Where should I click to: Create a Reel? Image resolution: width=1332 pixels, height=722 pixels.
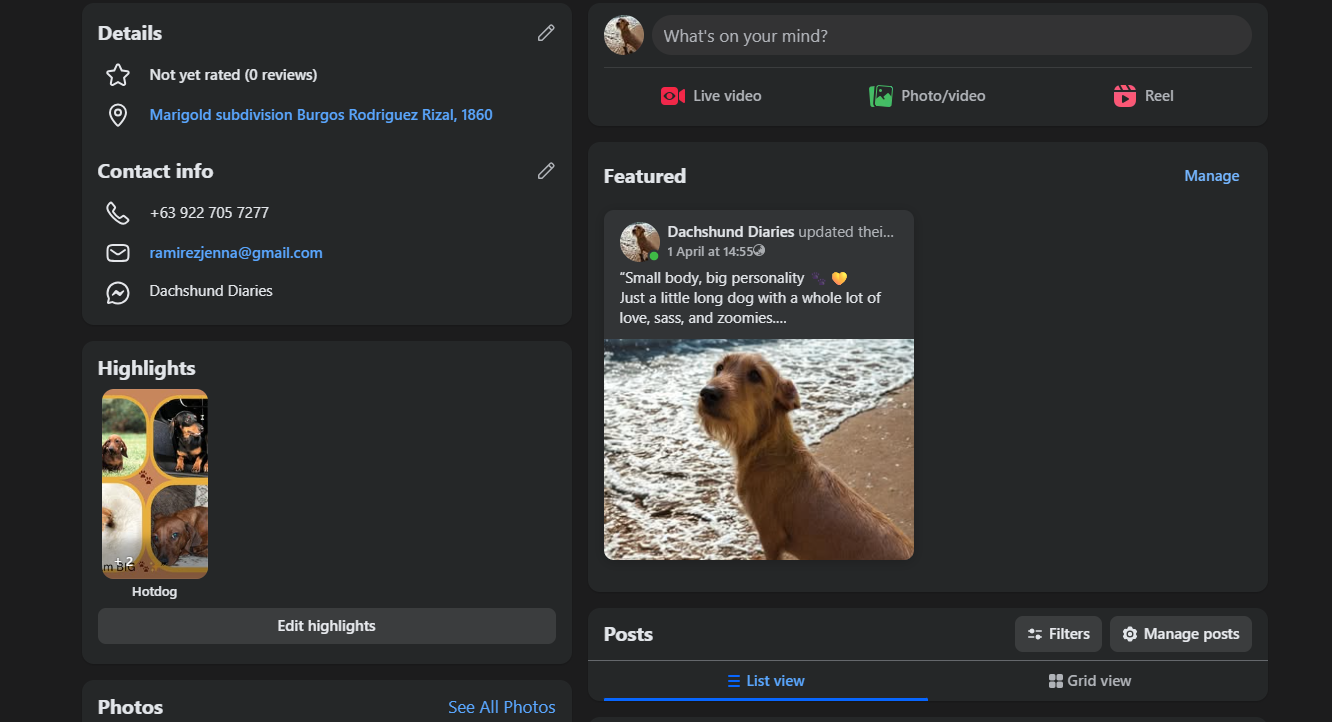click(1143, 96)
